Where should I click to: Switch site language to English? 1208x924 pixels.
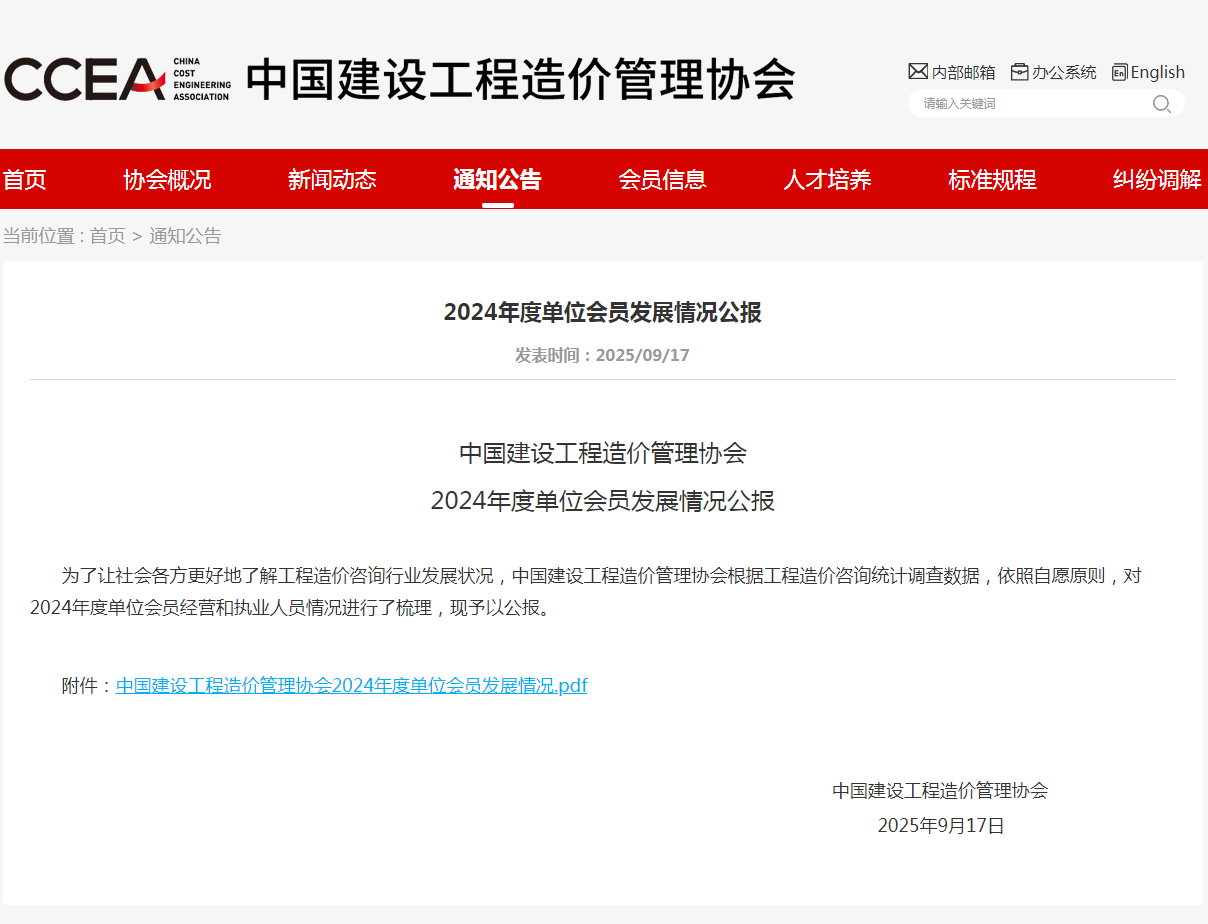point(1157,72)
